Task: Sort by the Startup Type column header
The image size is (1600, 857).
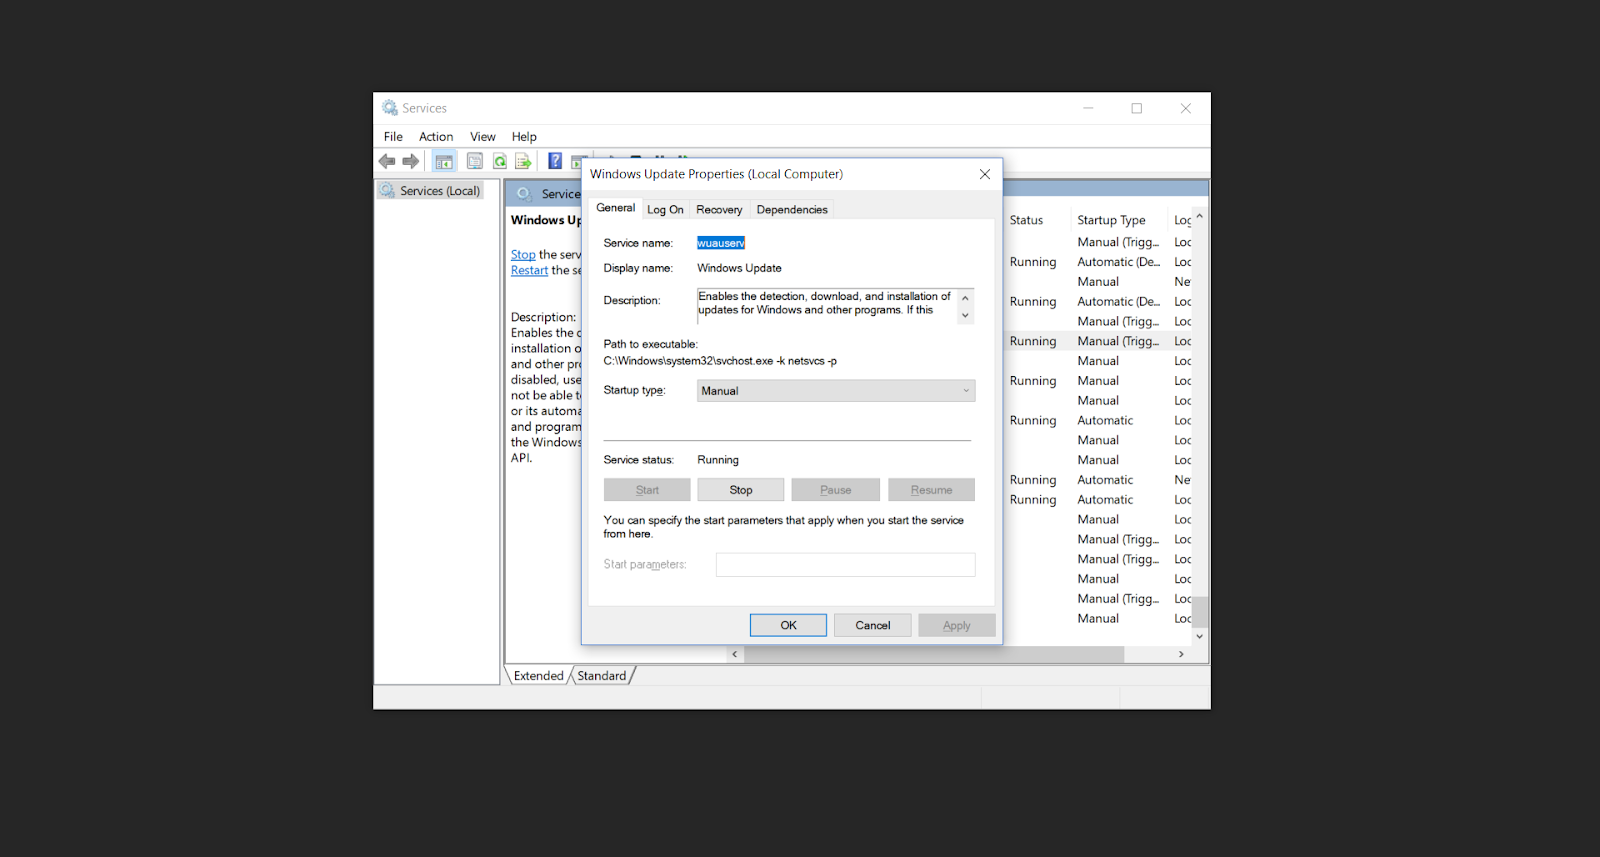Action: click(x=1111, y=220)
